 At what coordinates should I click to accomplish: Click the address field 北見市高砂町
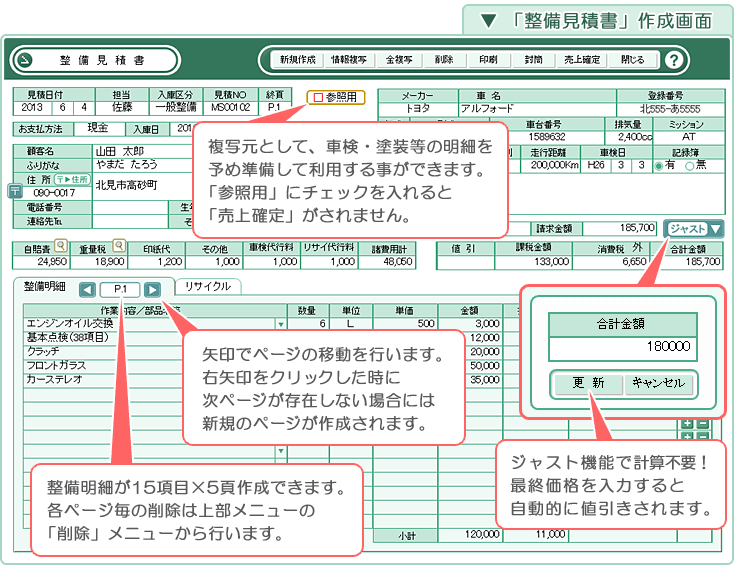click(x=142, y=186)
